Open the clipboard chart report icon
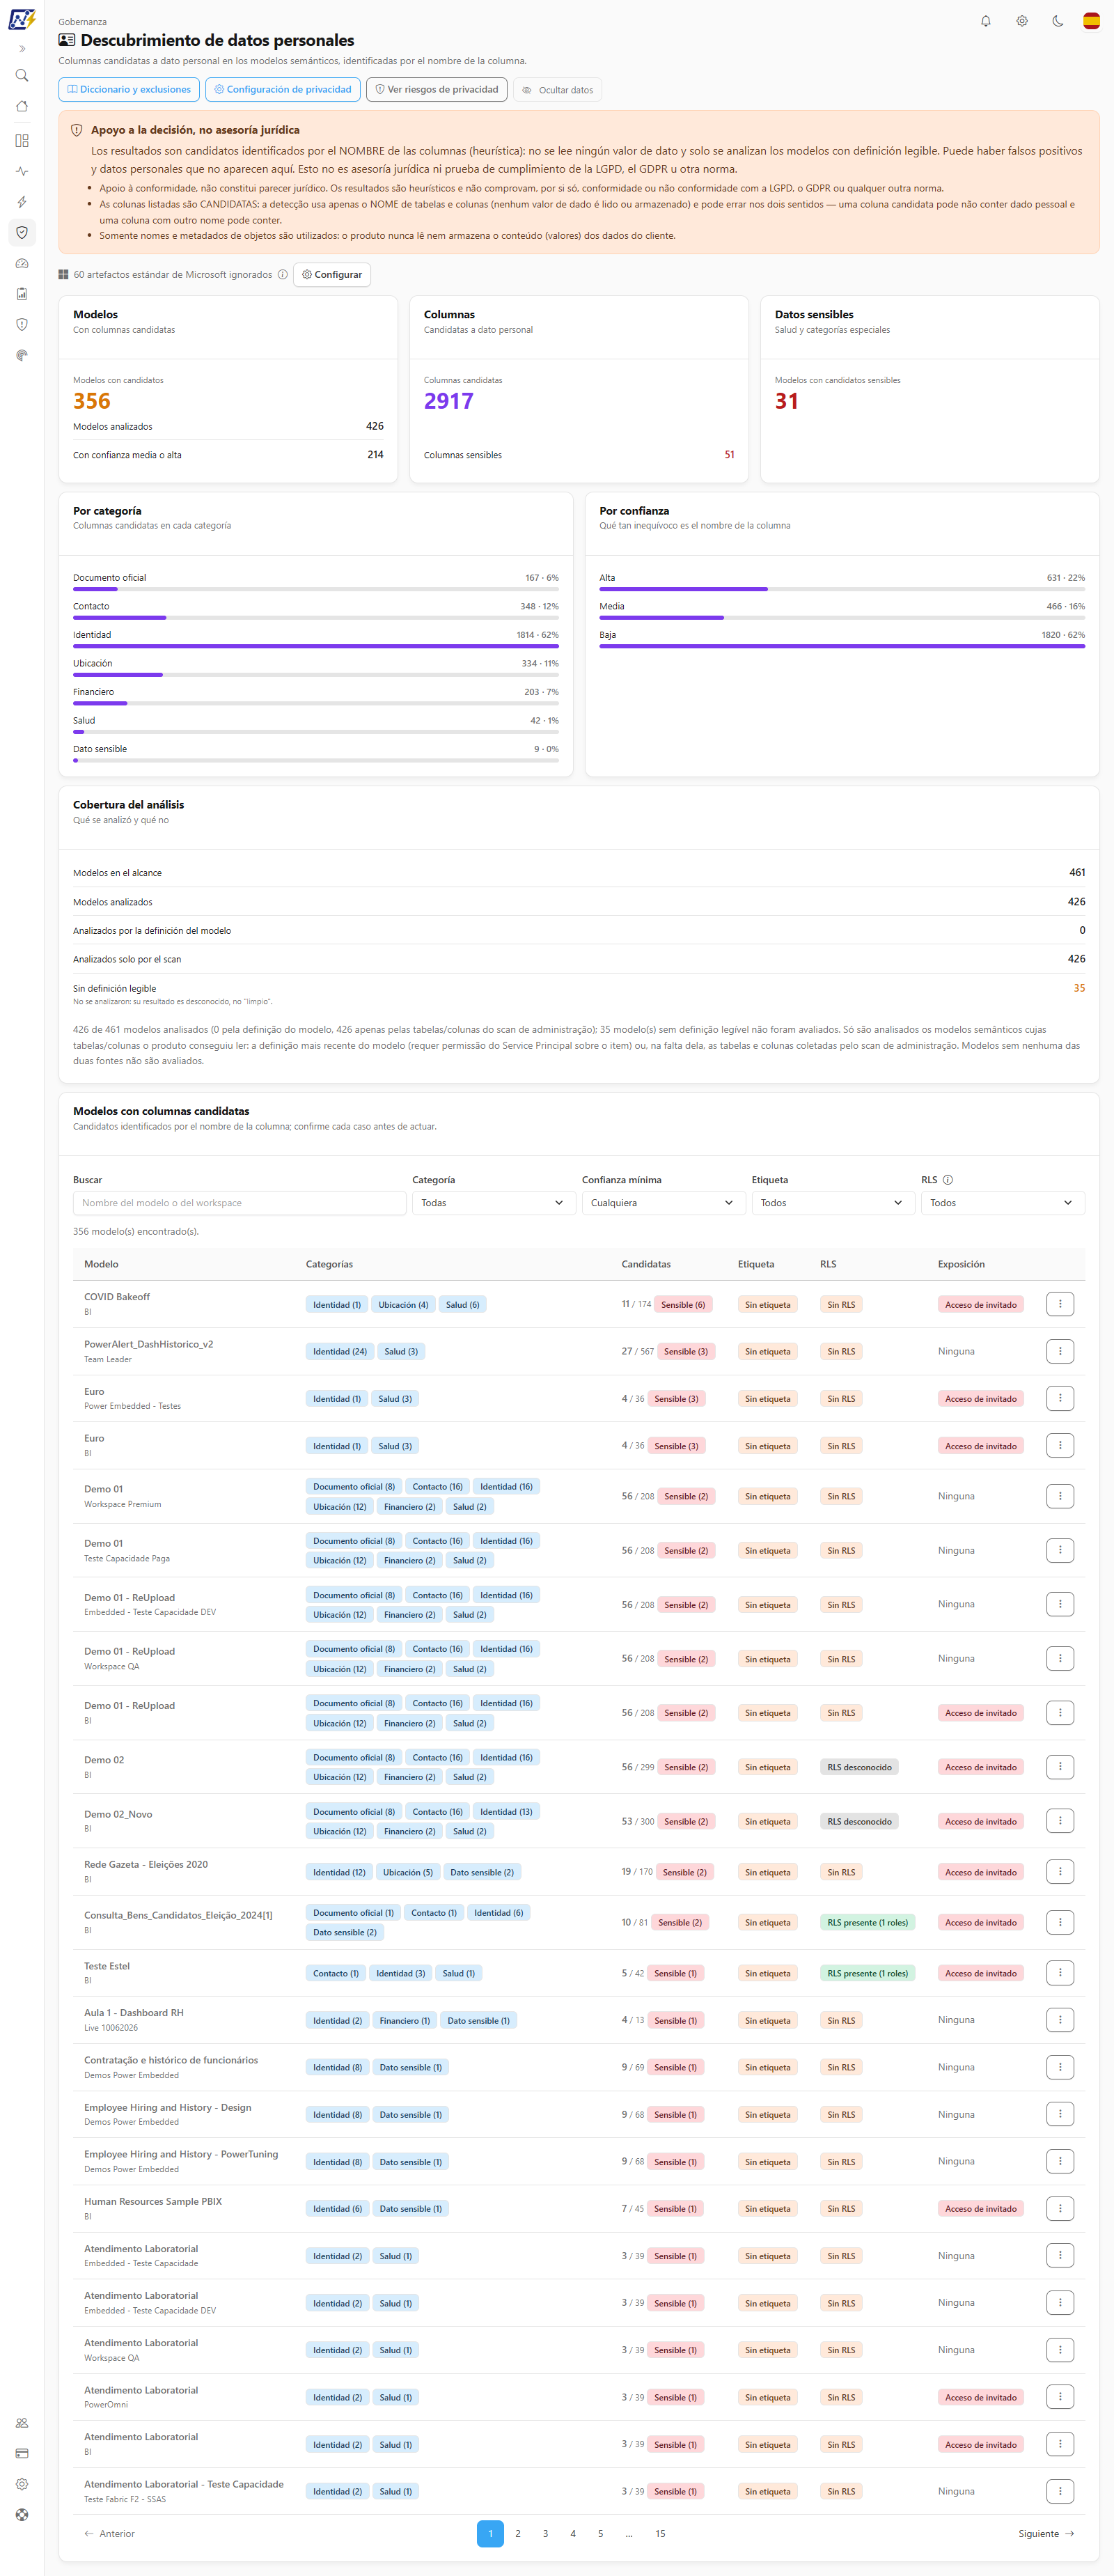Image resolution: width=1114 pixels, height=2576 pixels. [22, 294]
